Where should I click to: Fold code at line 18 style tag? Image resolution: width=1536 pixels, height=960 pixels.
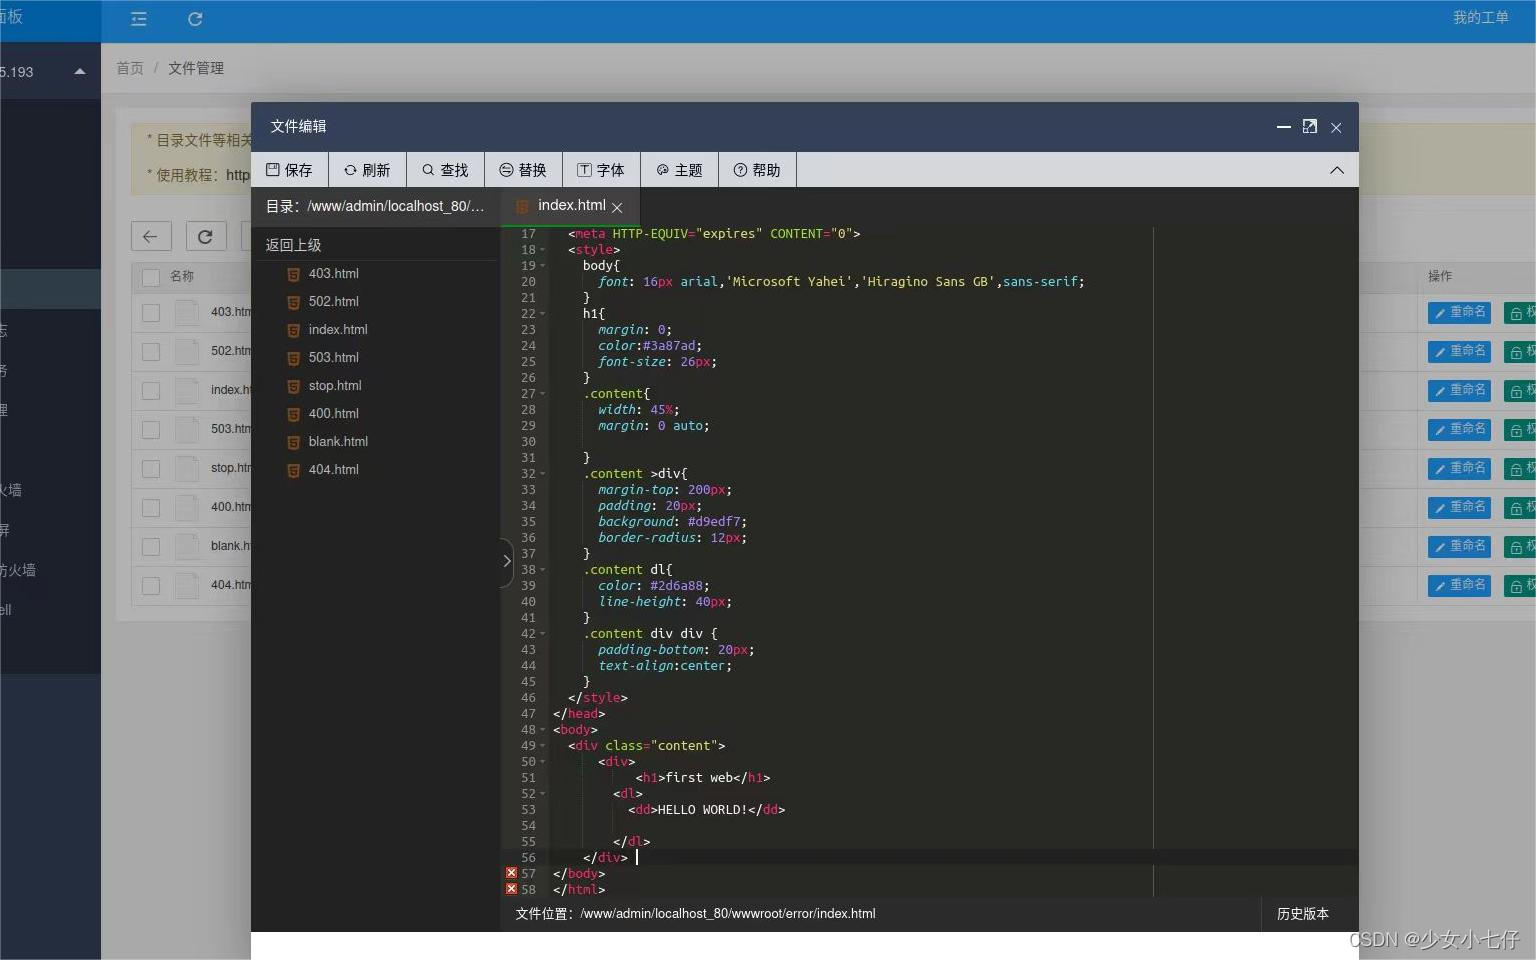pos(542,250)
